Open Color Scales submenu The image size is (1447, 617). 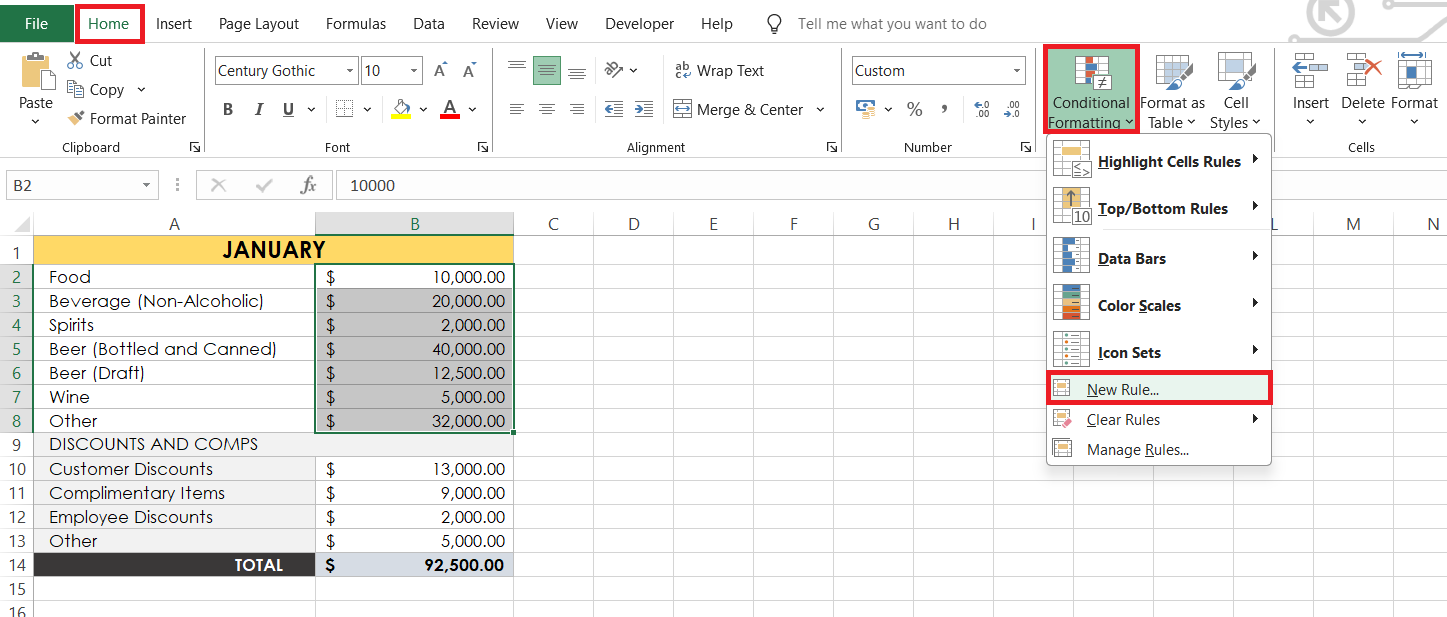1158,306
